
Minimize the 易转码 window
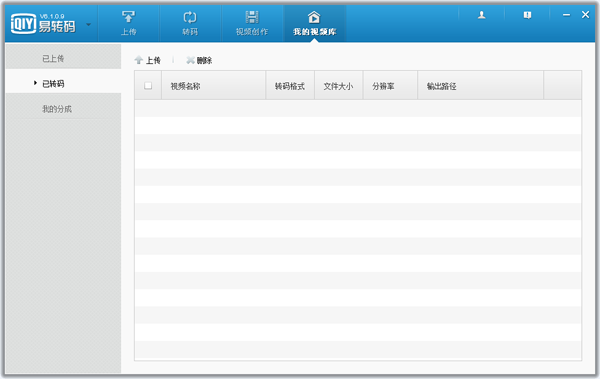(x=566, y=15)
